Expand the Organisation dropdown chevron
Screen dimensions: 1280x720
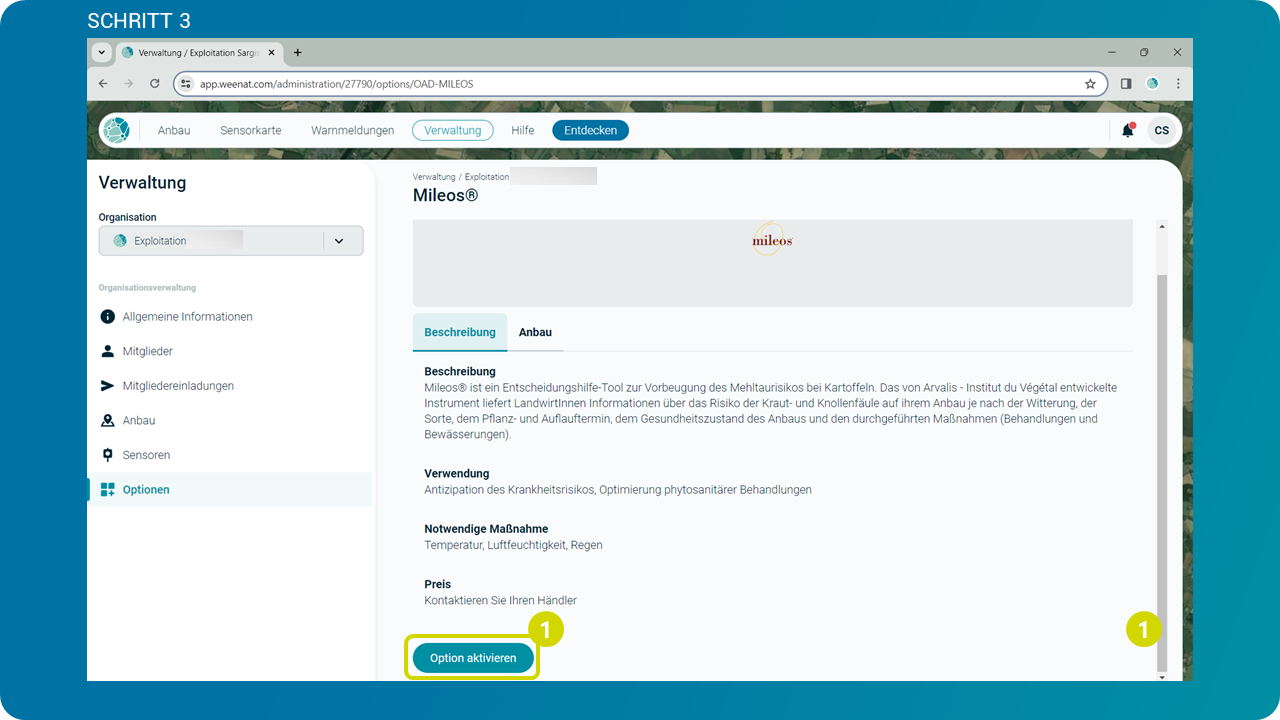tap(339, 241)
